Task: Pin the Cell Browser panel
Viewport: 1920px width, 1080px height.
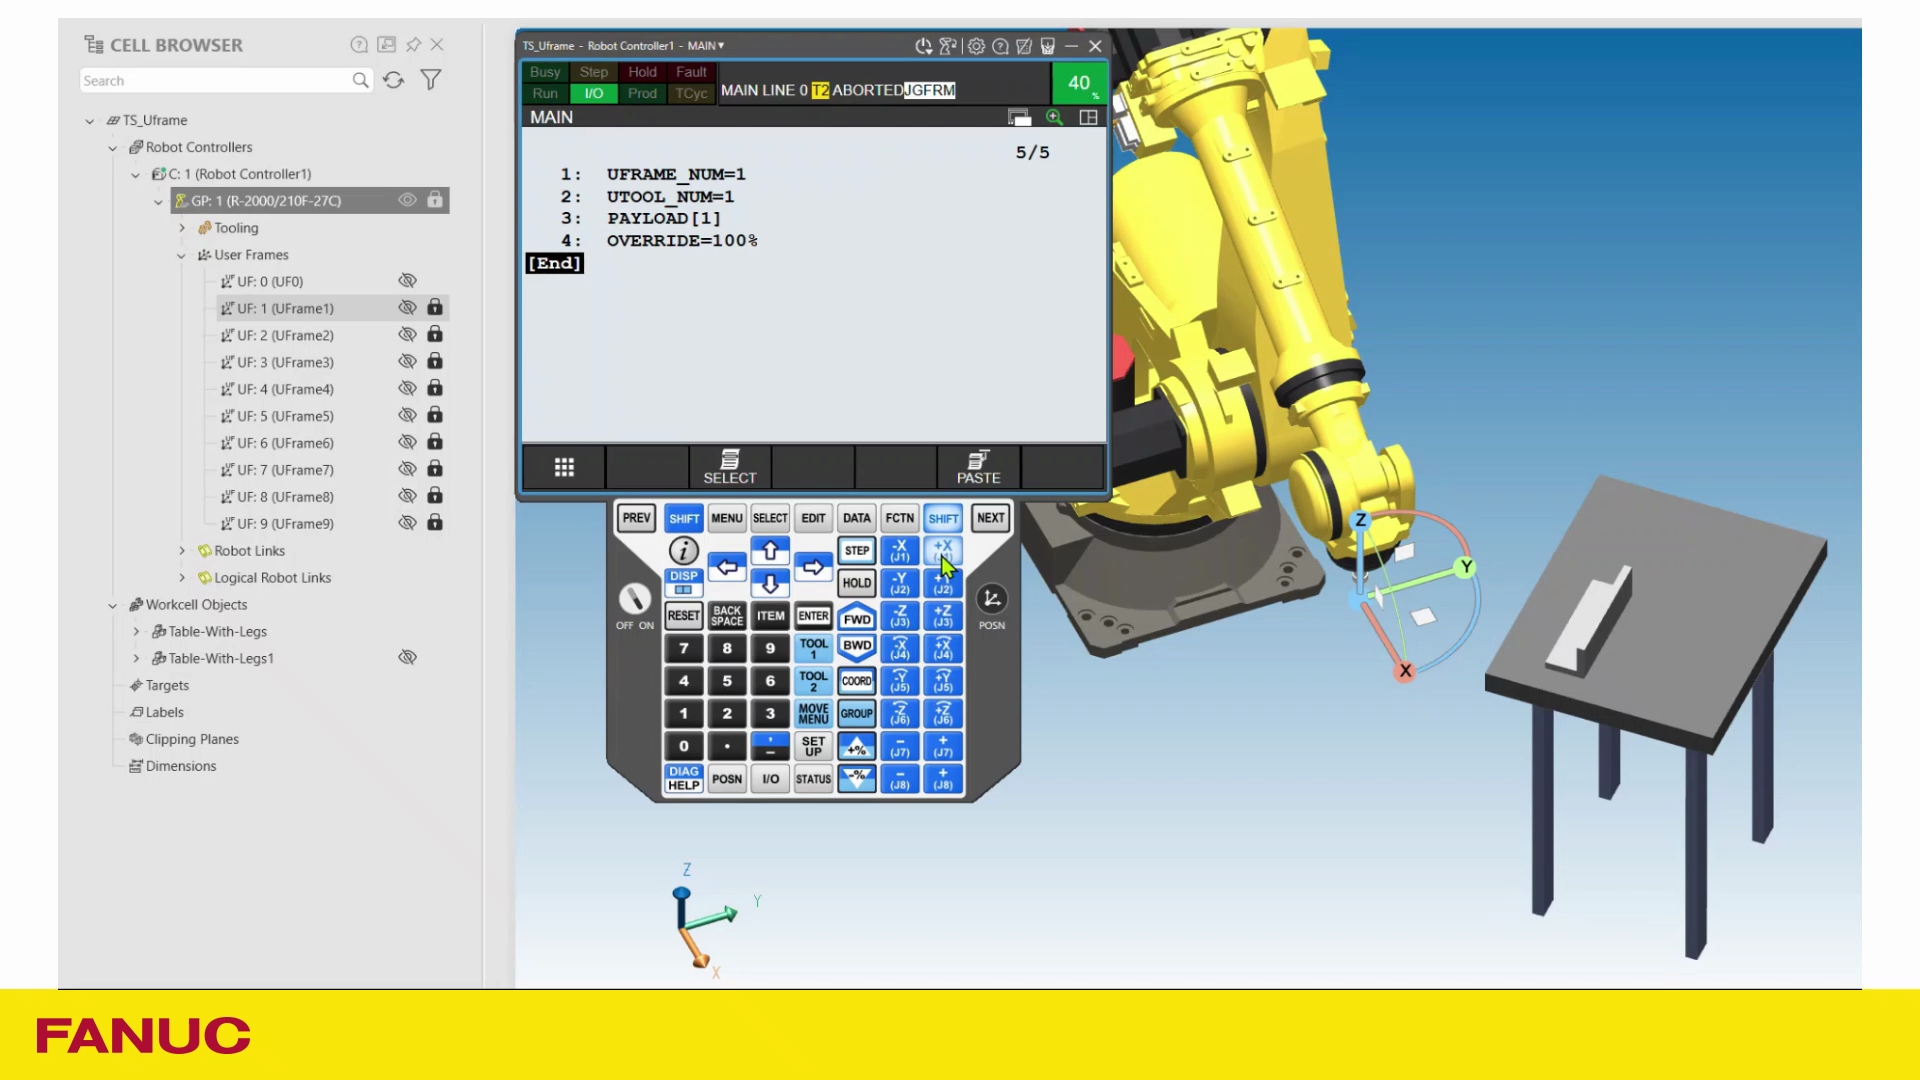Action: coord(413,45)
